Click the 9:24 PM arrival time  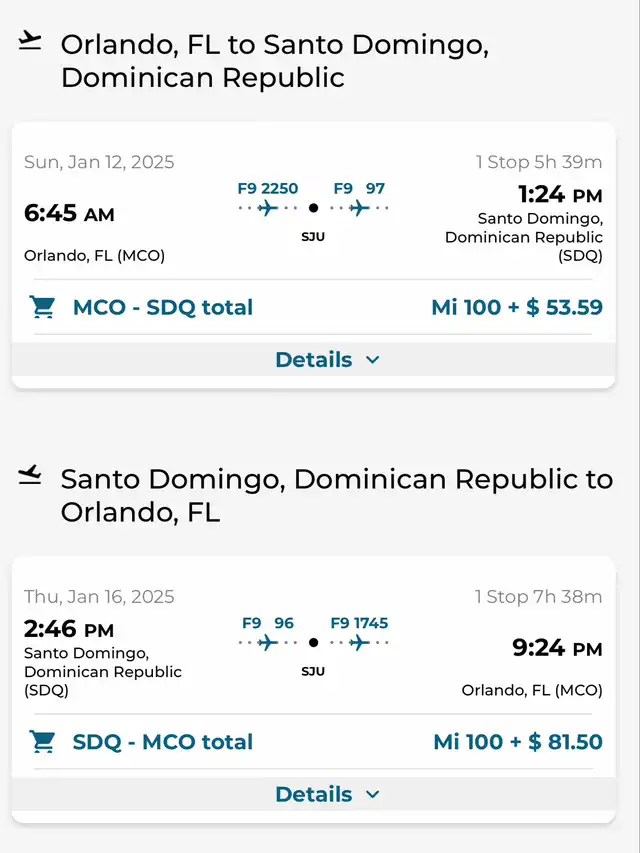tap(557, 648)
